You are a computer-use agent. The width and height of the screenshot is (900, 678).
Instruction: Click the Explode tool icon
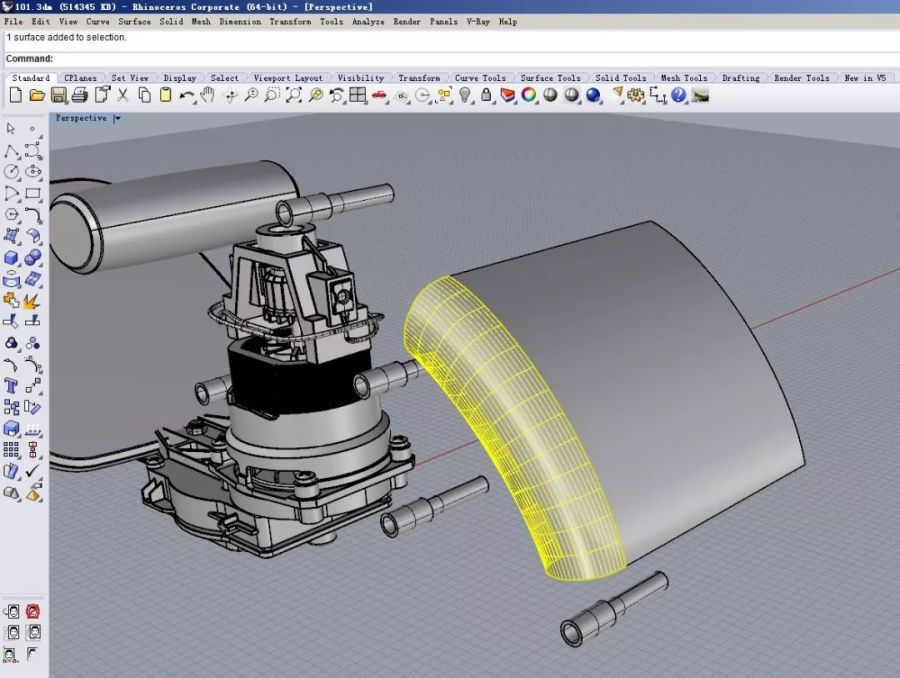click(33, 300)
